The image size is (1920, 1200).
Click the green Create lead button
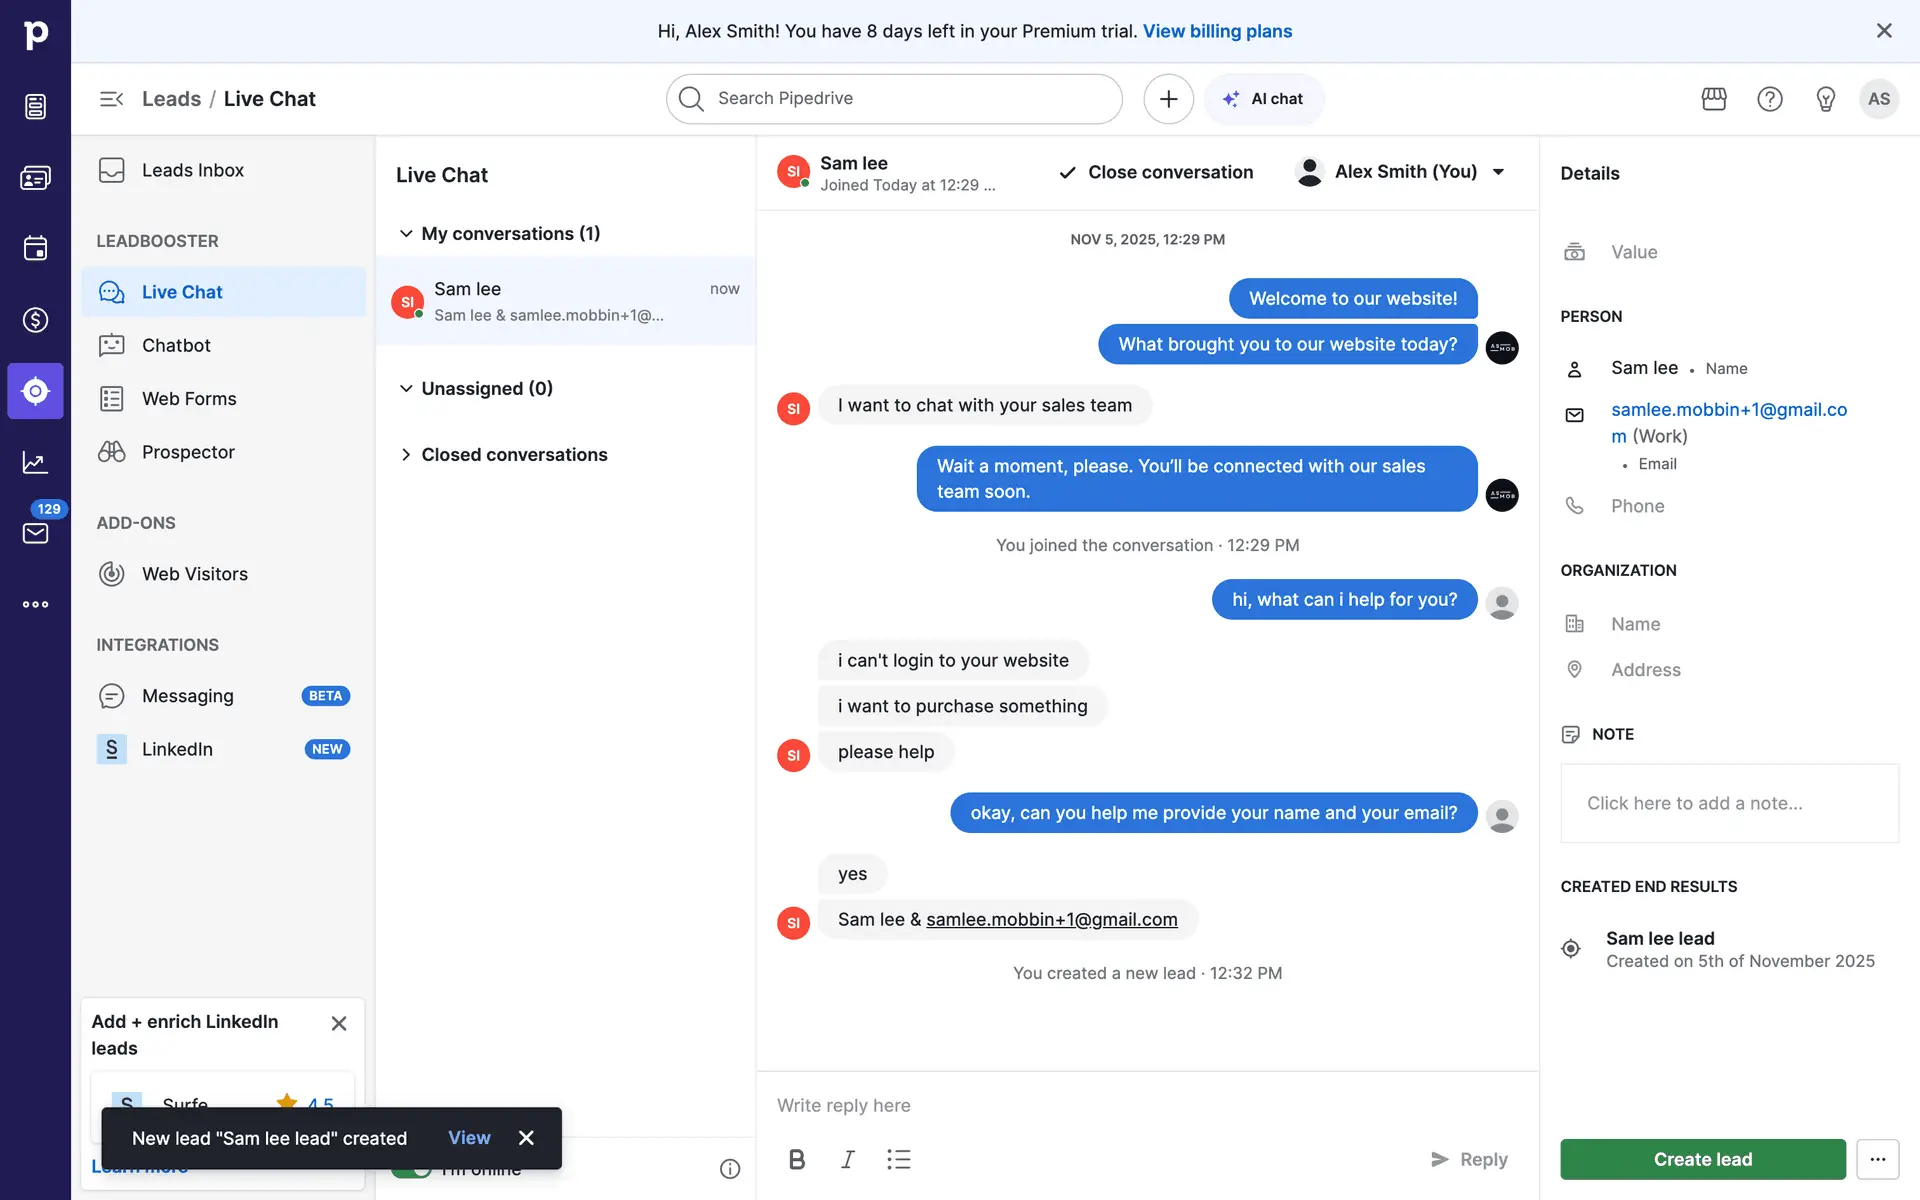click(x=1702, y=1159)
